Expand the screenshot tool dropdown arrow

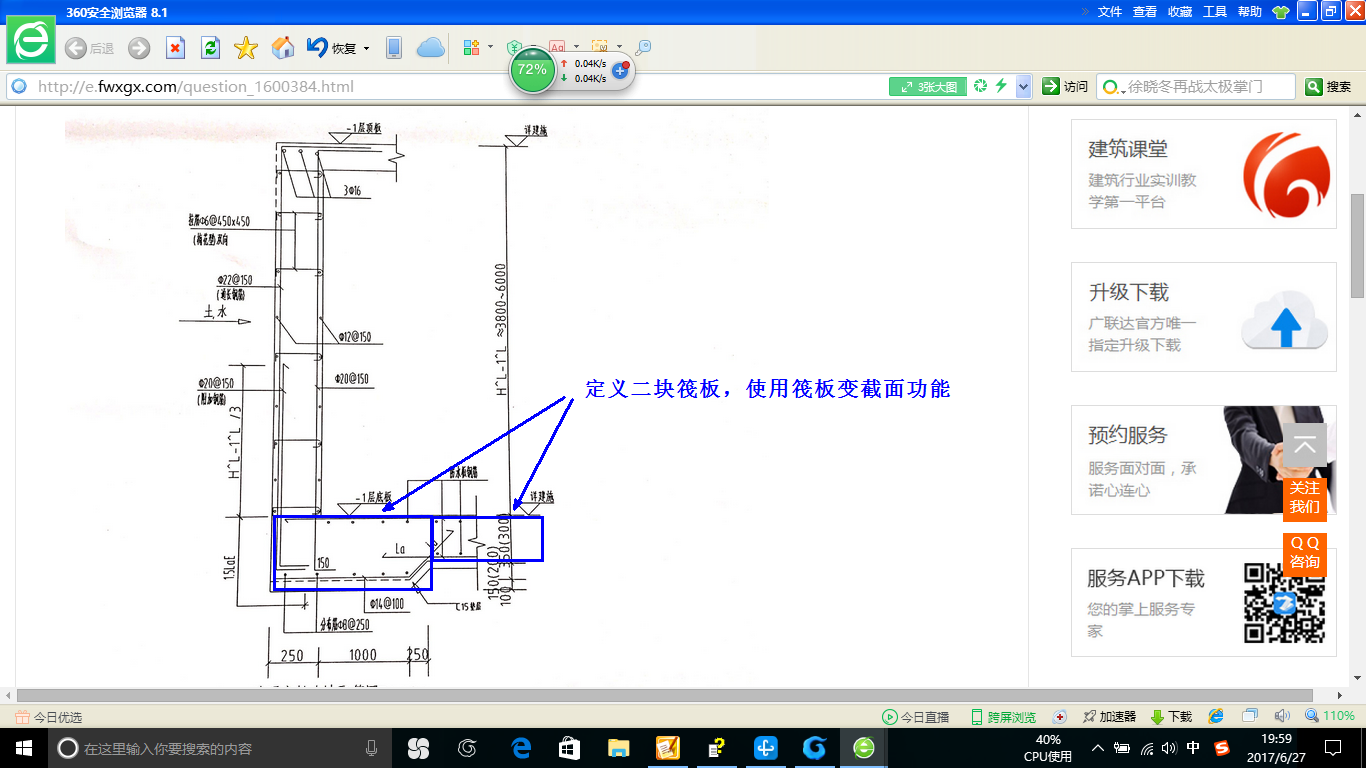[619, 47]
